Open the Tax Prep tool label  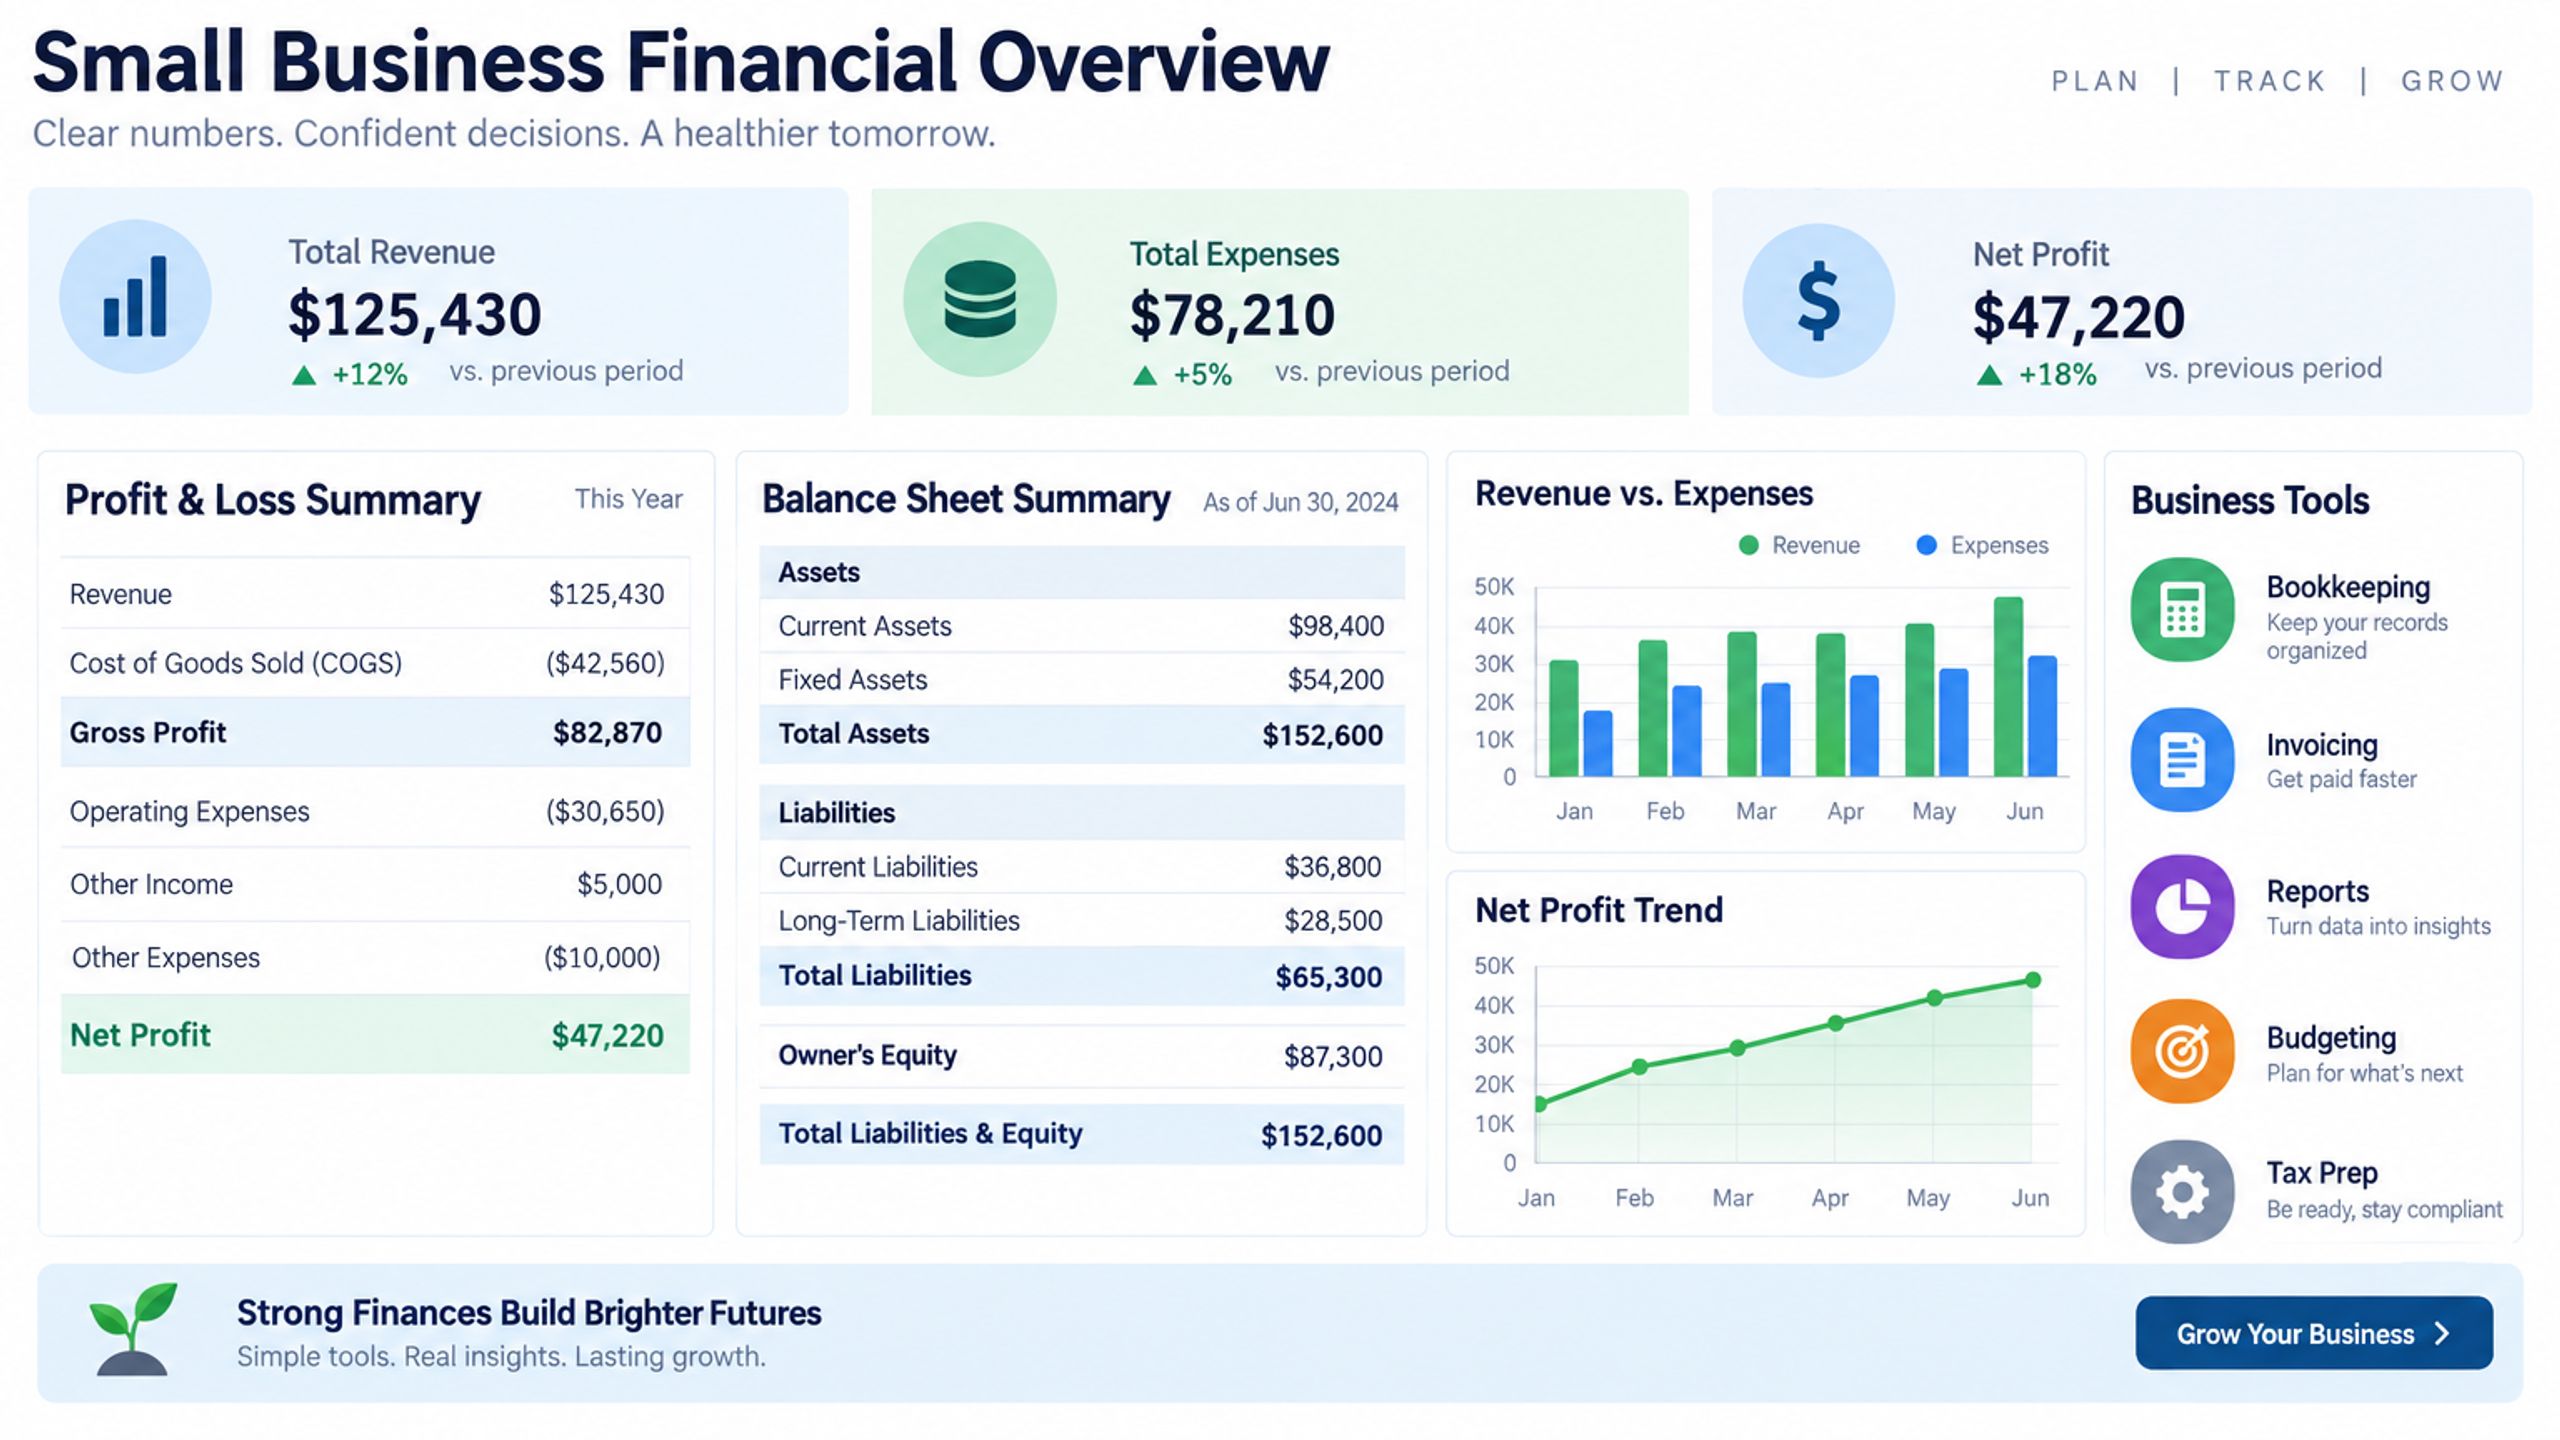tap(2322, 1172)
